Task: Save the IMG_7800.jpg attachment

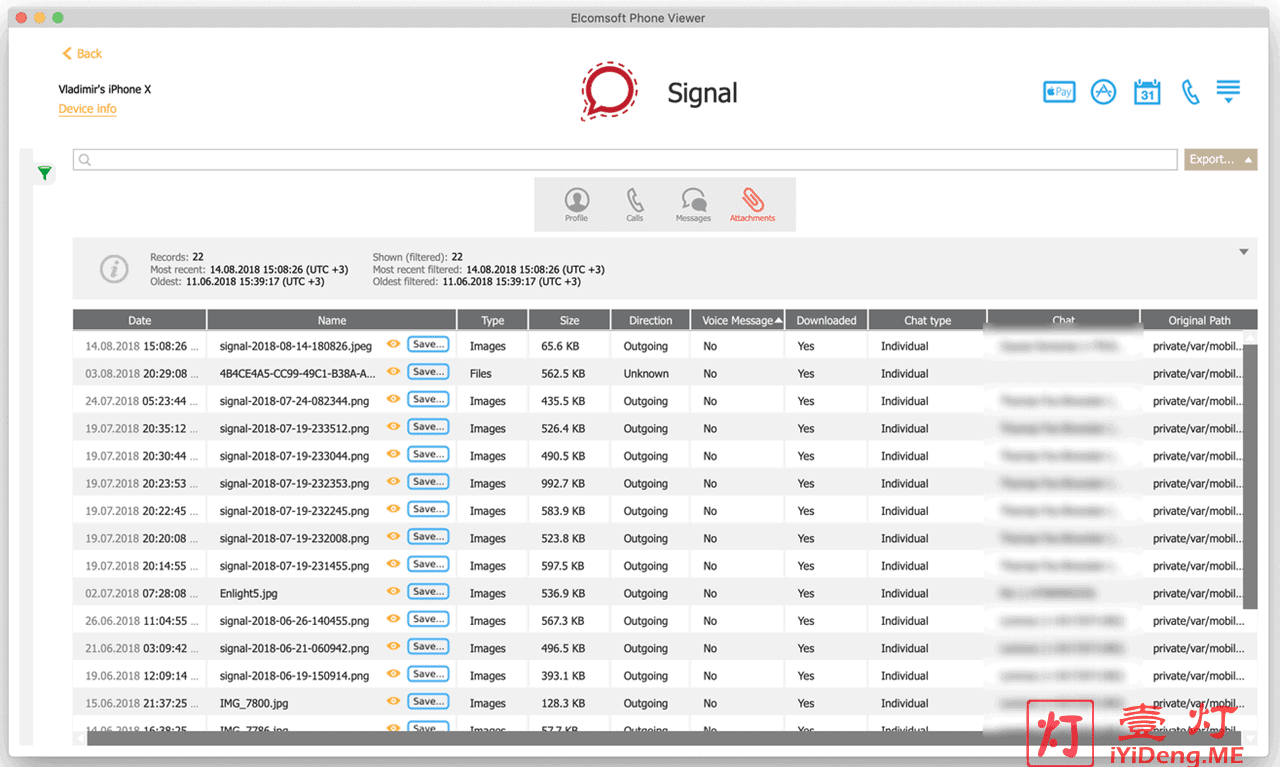Action: point(428,702)
